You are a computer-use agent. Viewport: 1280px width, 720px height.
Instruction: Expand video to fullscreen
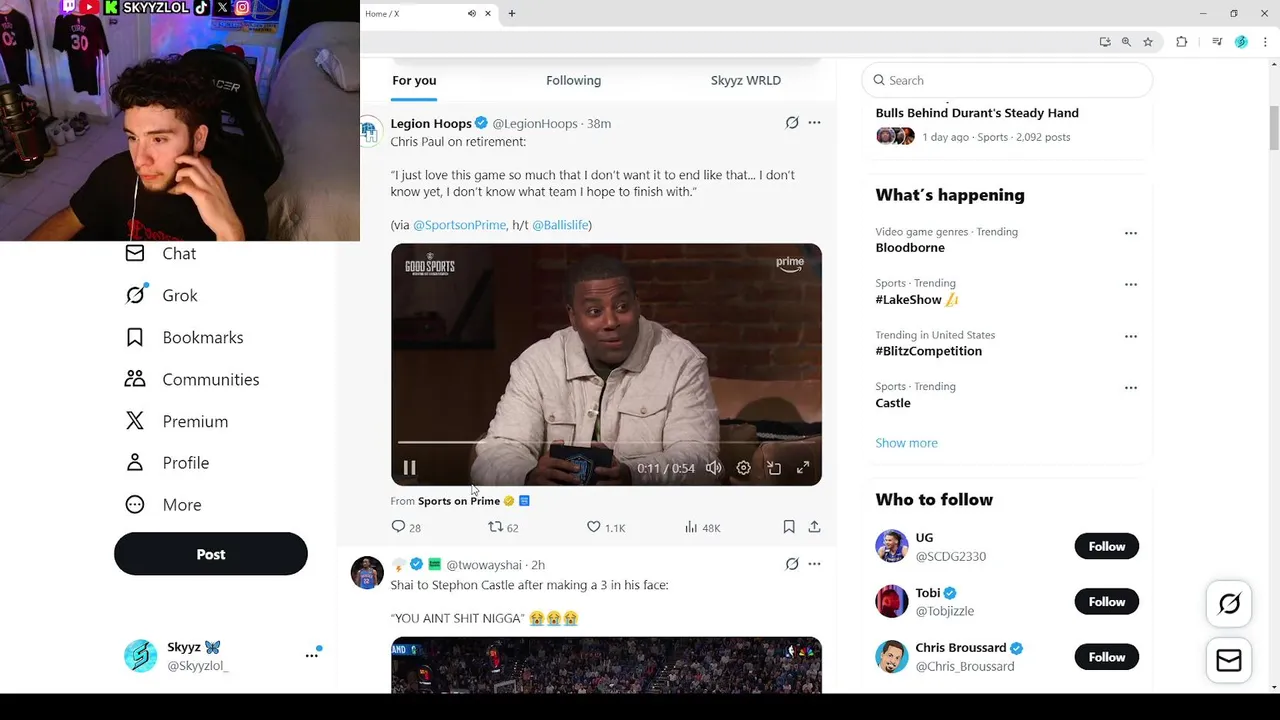coord(803,468)
